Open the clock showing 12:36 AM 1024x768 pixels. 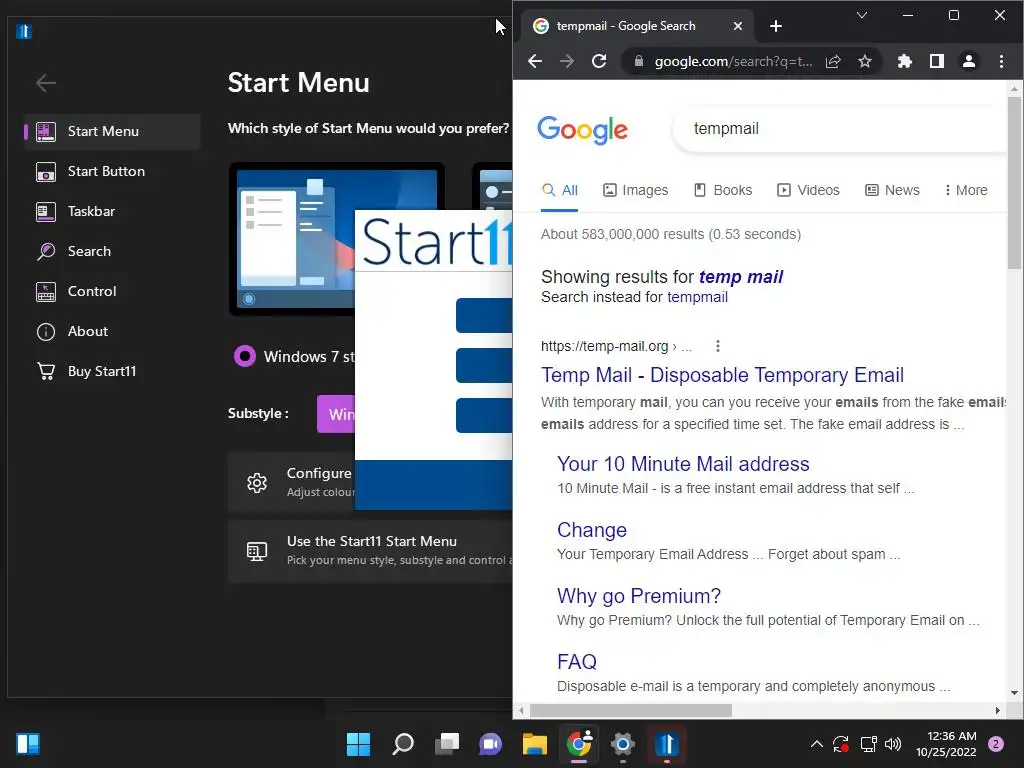point(946,744)
